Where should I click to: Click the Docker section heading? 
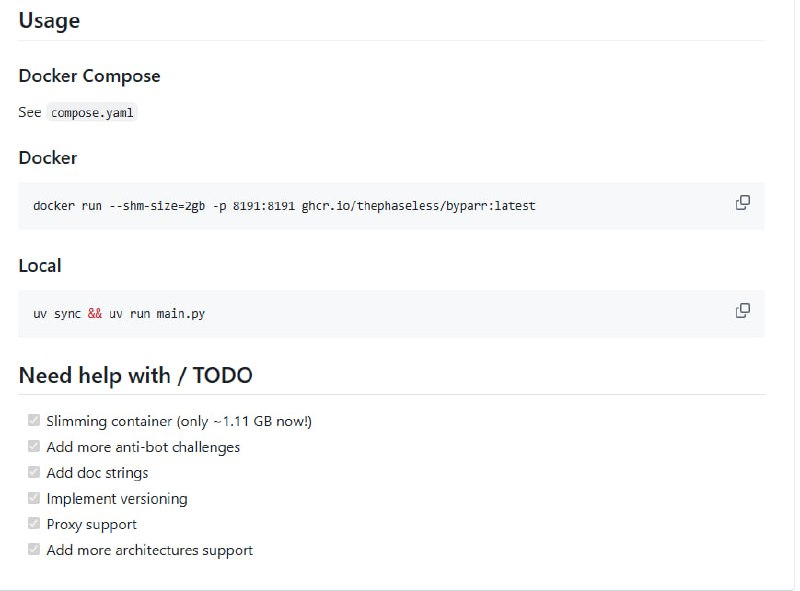(46, 158)
